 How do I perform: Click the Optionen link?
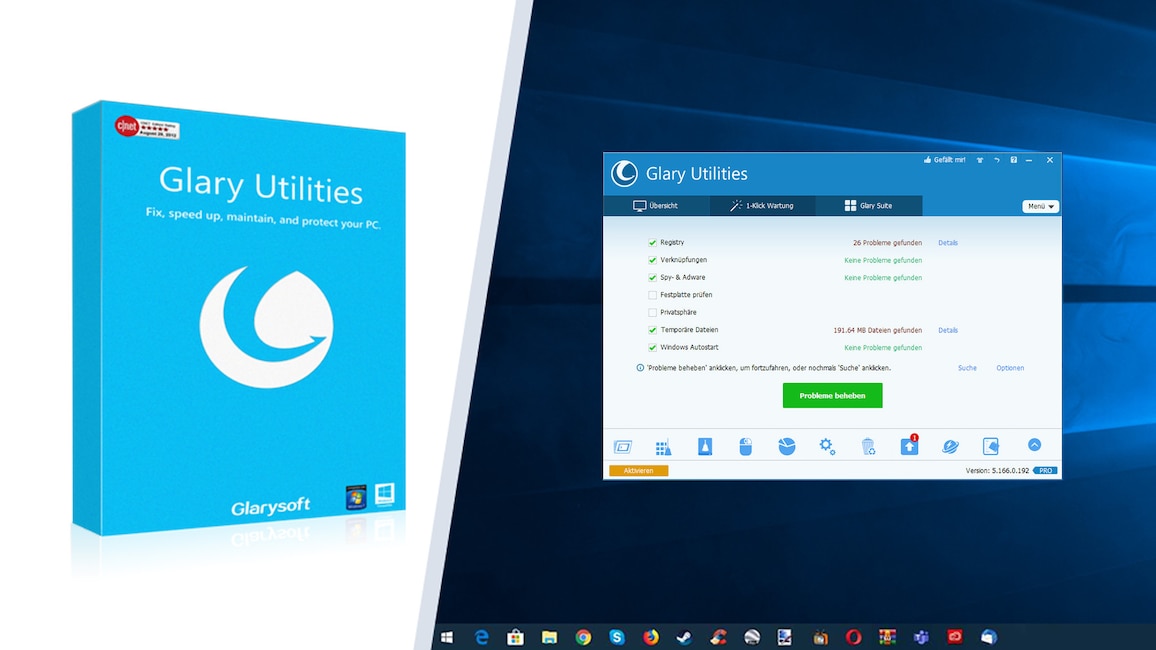click(x=1010, y=368)
